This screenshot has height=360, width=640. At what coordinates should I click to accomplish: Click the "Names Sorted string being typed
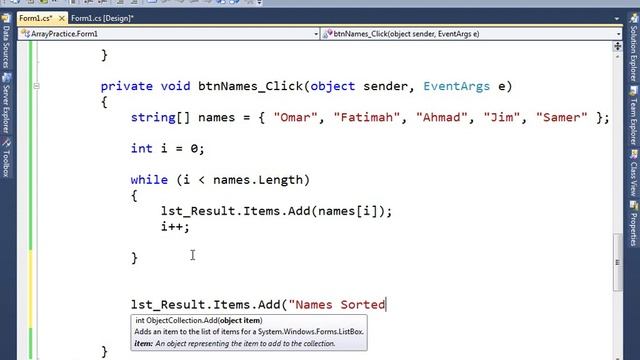point(337,305)
